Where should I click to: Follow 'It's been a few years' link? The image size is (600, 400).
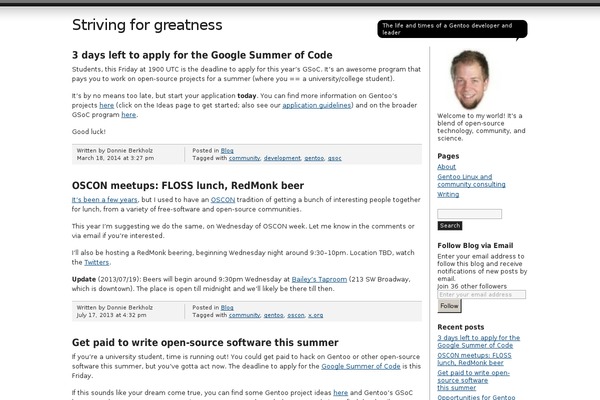104,200
